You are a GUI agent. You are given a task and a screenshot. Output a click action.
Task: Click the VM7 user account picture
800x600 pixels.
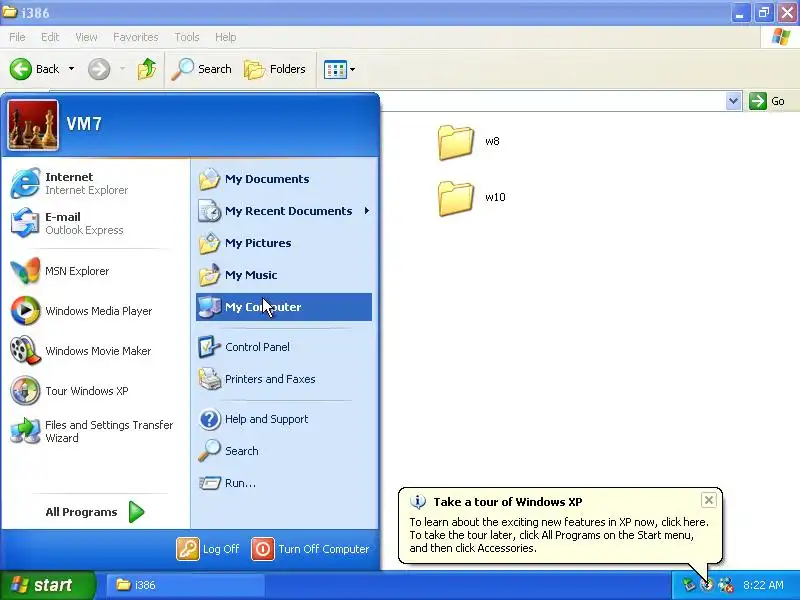(x=33, y=124)
